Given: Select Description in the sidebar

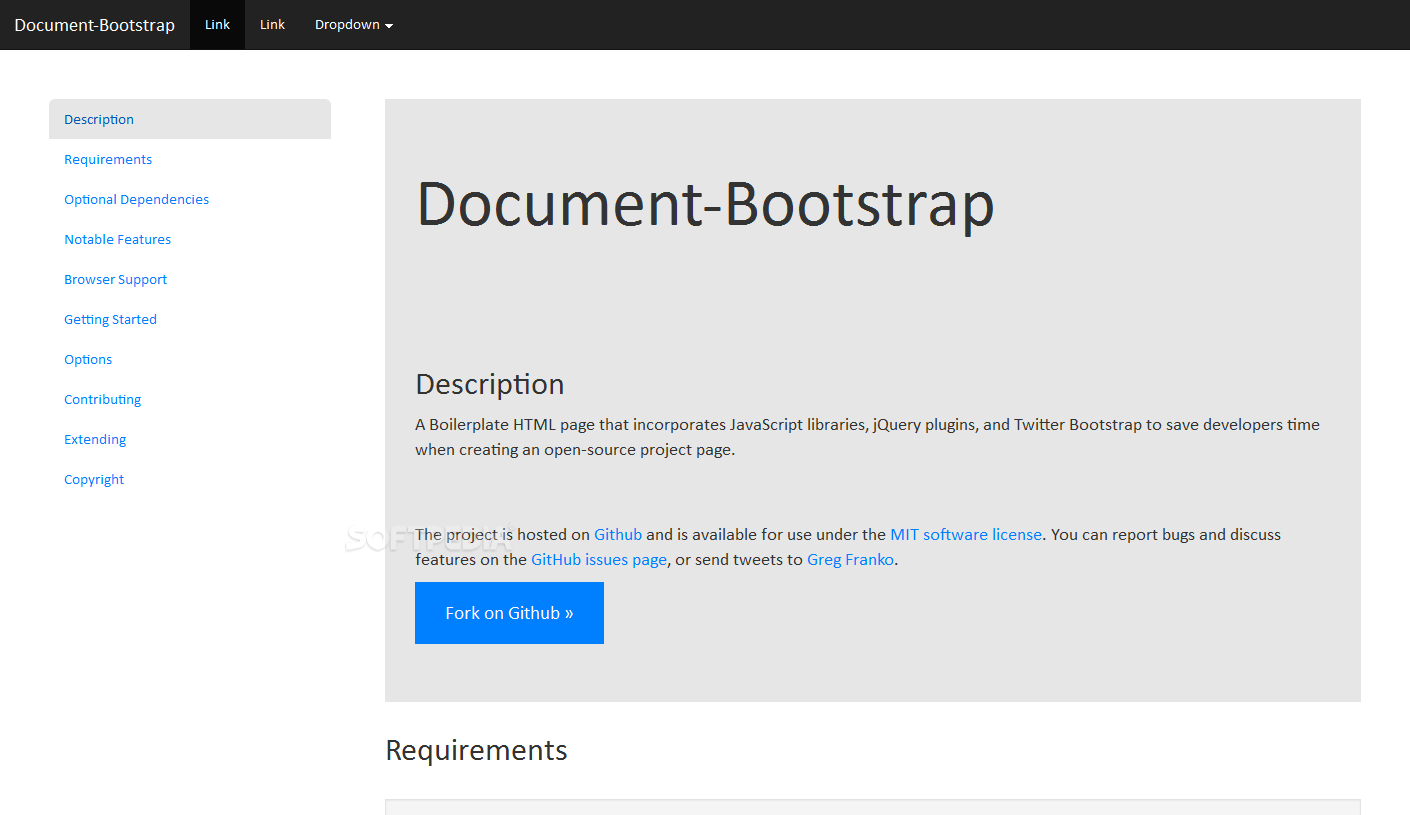Looking at the screenshot, I should (x=190, y=119).
